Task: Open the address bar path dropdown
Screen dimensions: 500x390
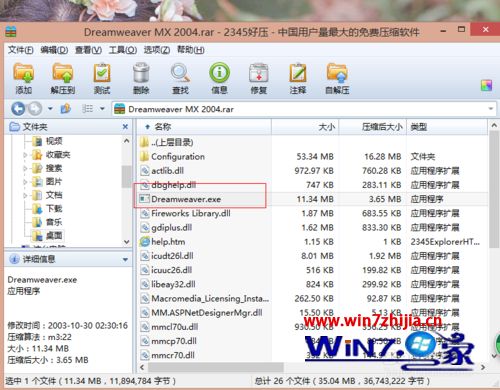Action: click(491, 109)
